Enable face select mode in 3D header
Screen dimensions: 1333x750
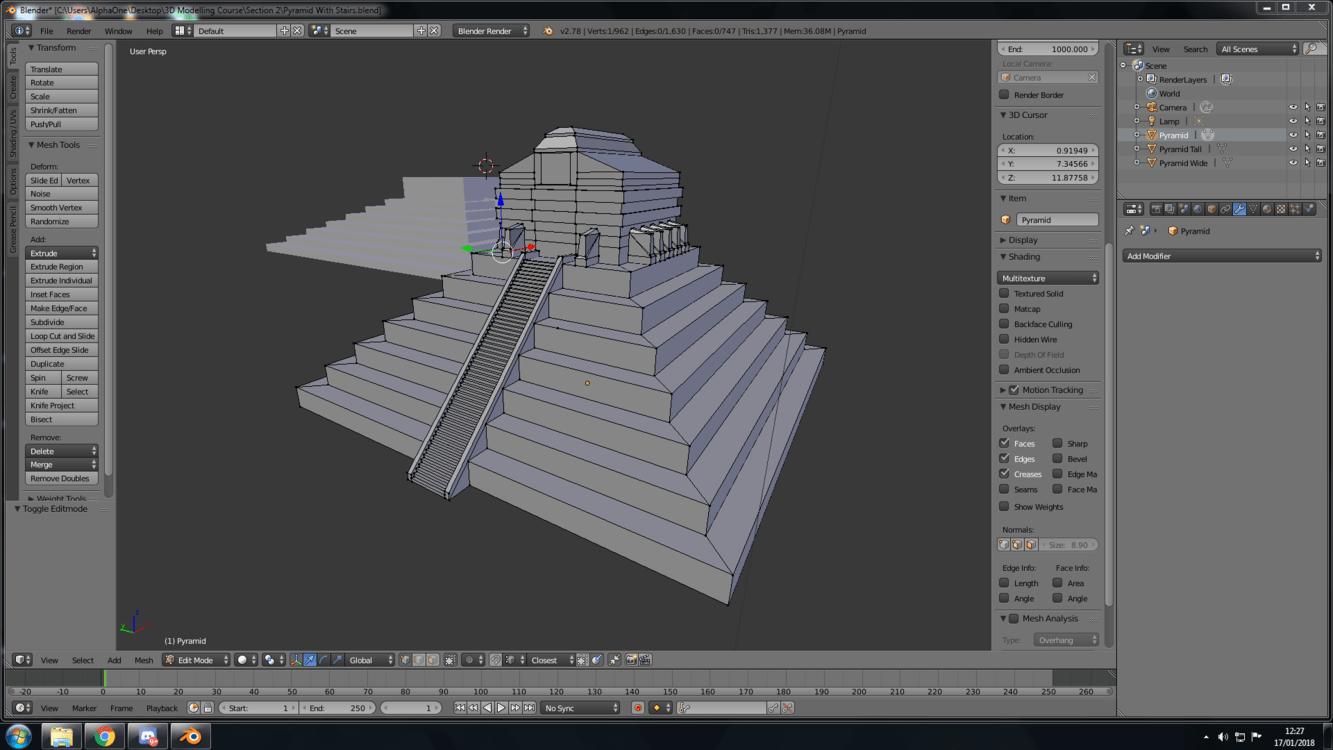pyautogui.click(x=432, y=660)
